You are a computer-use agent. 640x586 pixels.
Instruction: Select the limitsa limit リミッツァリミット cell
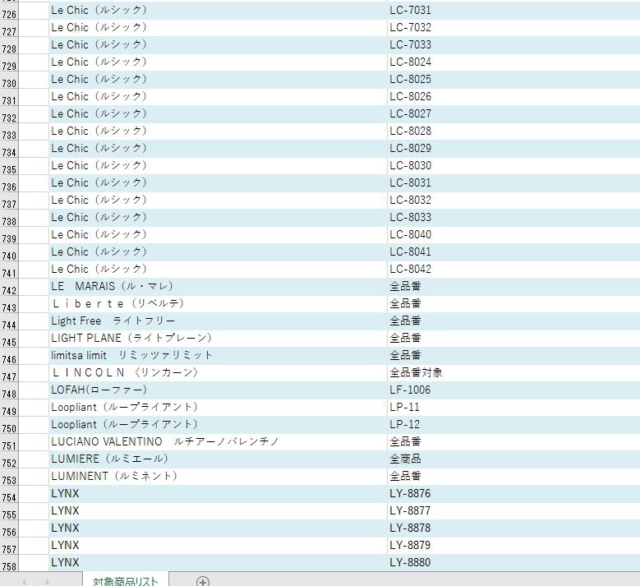(x=218, y=355)
